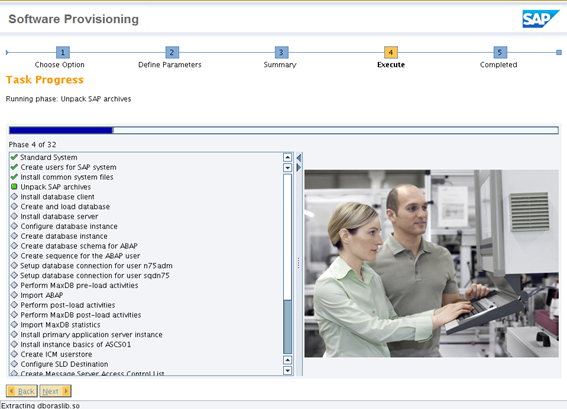Click diamond icon beside Create ICM userstore
This screenshot has height=409, width=567.
pos(14,354)
